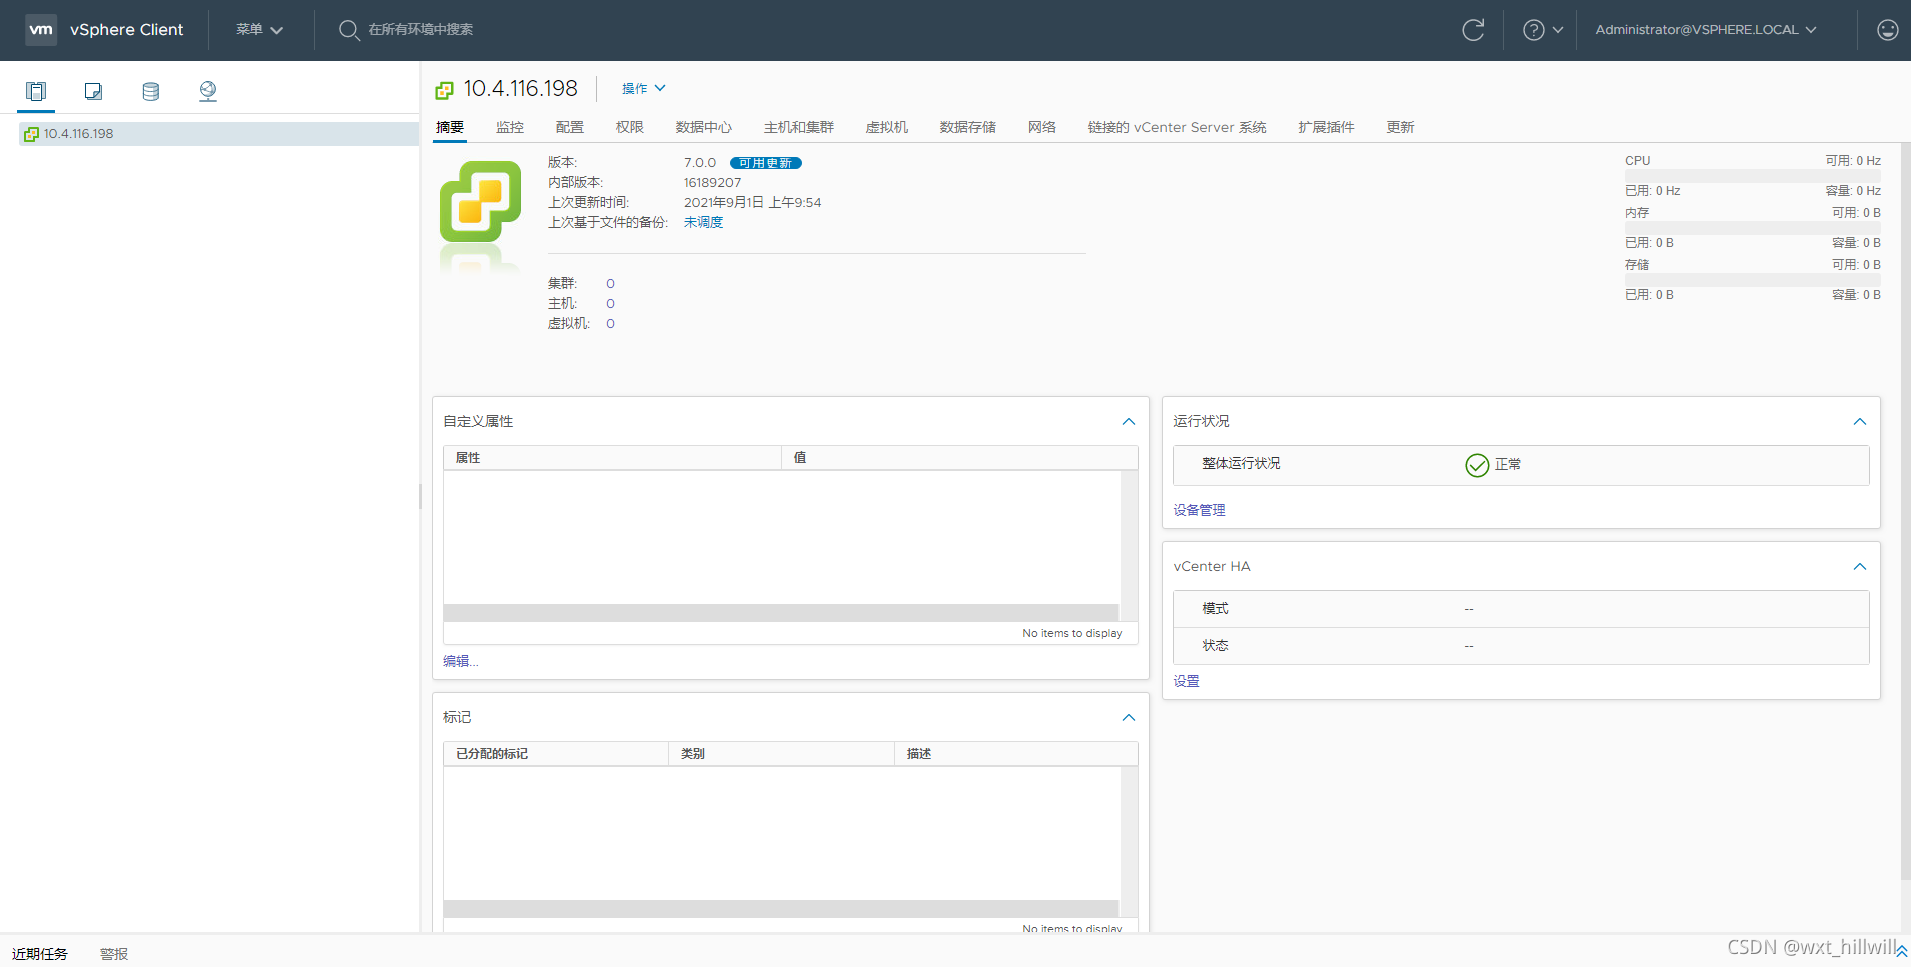Screen dimensions: 1911x967
Task: Open the 操作 actions dropdown
Action: click(x=643, y=89)
